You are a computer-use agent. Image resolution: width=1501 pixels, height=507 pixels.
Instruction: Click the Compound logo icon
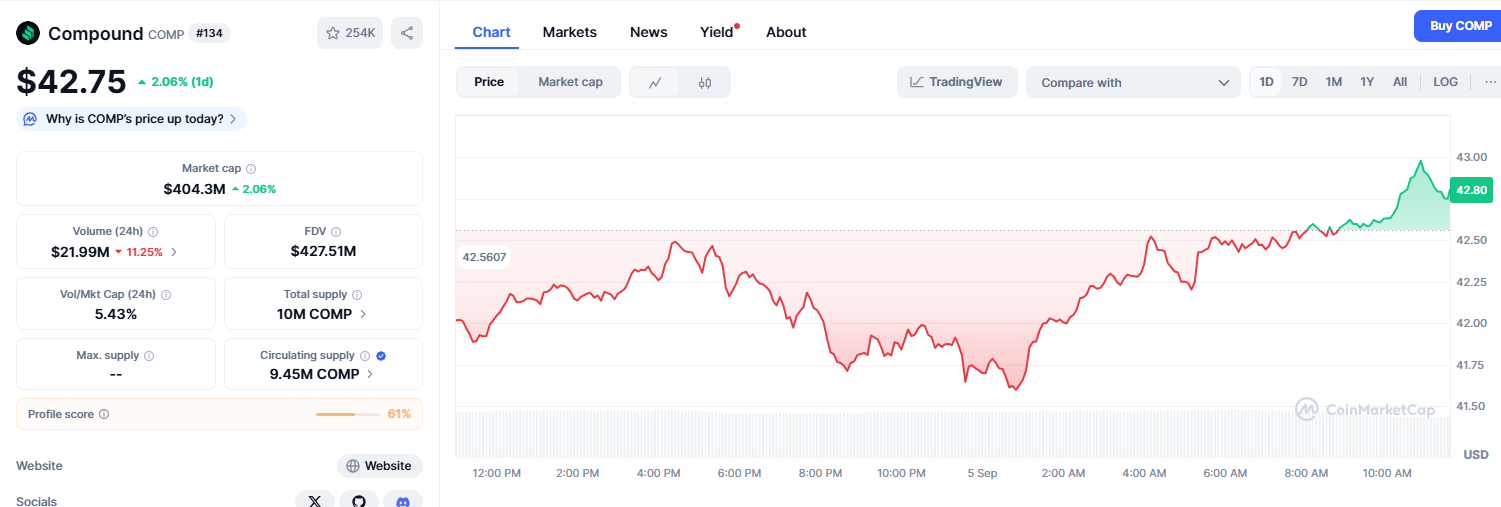tap(28, 33)
